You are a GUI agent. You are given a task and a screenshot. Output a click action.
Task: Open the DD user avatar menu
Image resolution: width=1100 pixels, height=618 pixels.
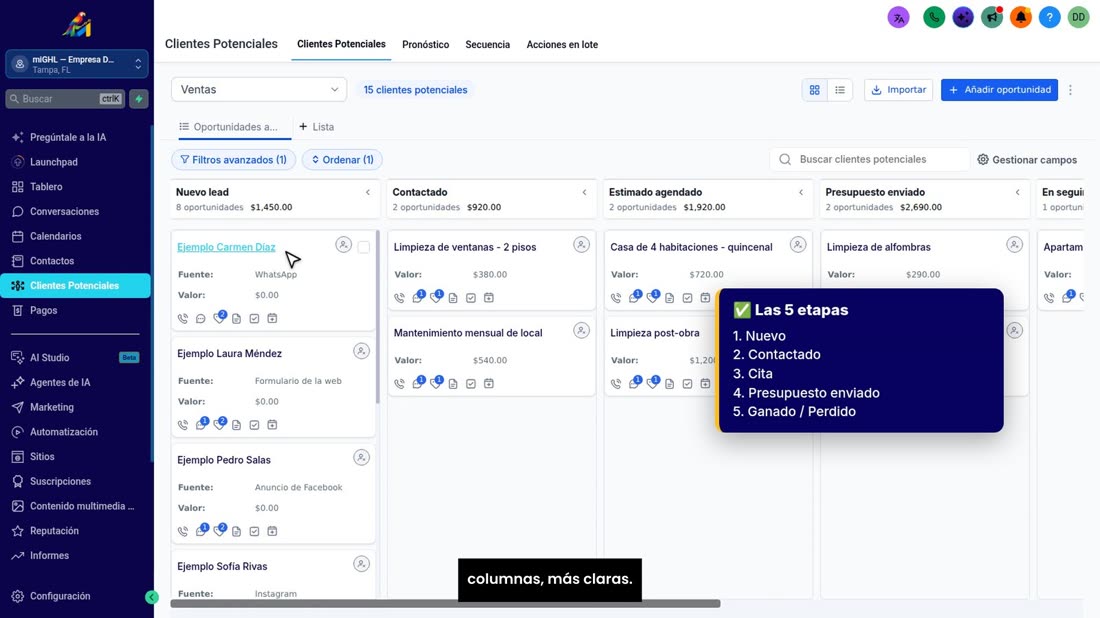[1078, 18]
